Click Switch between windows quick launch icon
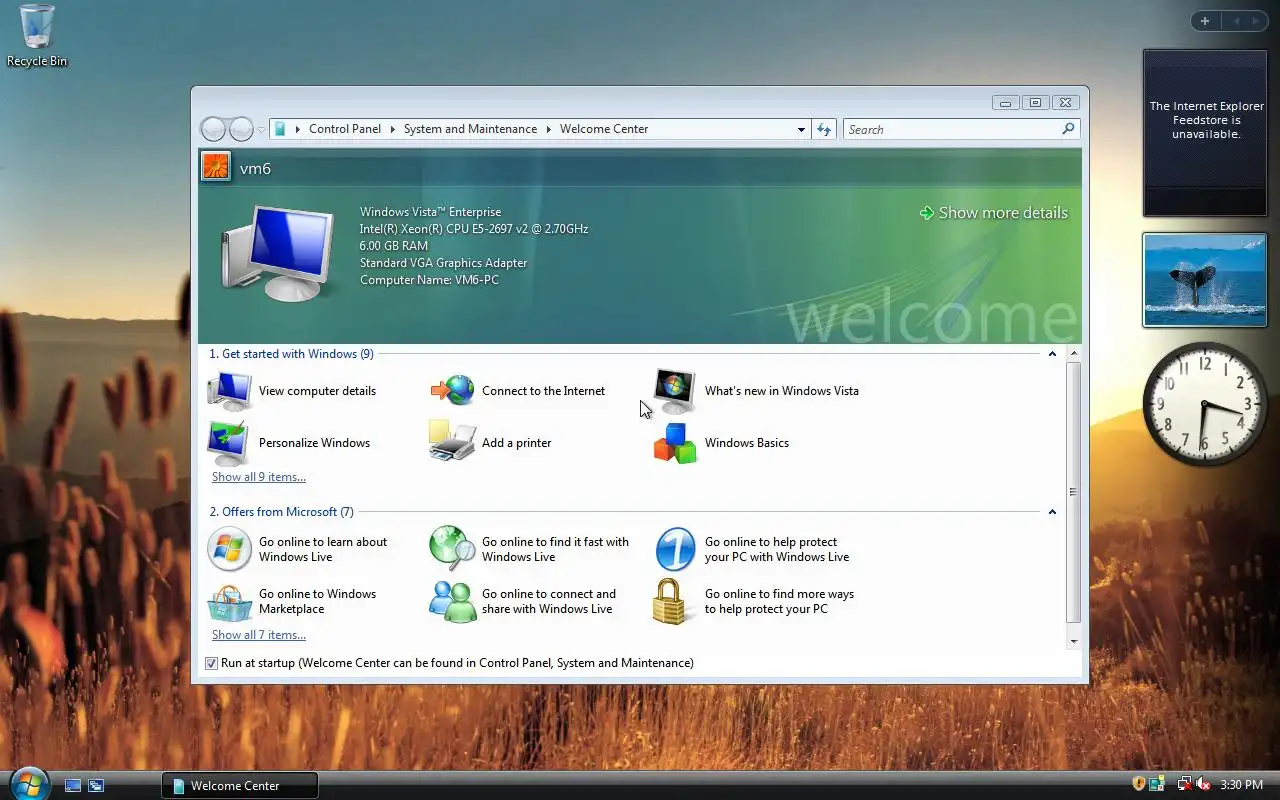 (96, 786)
